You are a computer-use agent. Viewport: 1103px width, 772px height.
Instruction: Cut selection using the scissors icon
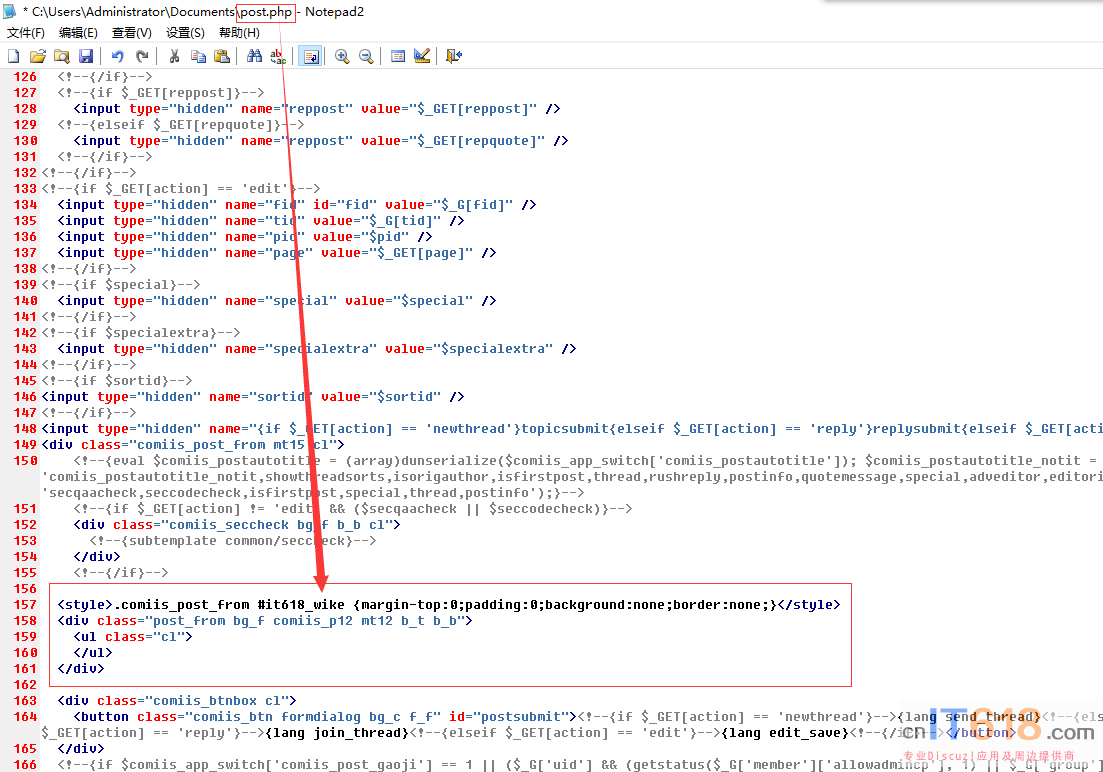[174, 56]
